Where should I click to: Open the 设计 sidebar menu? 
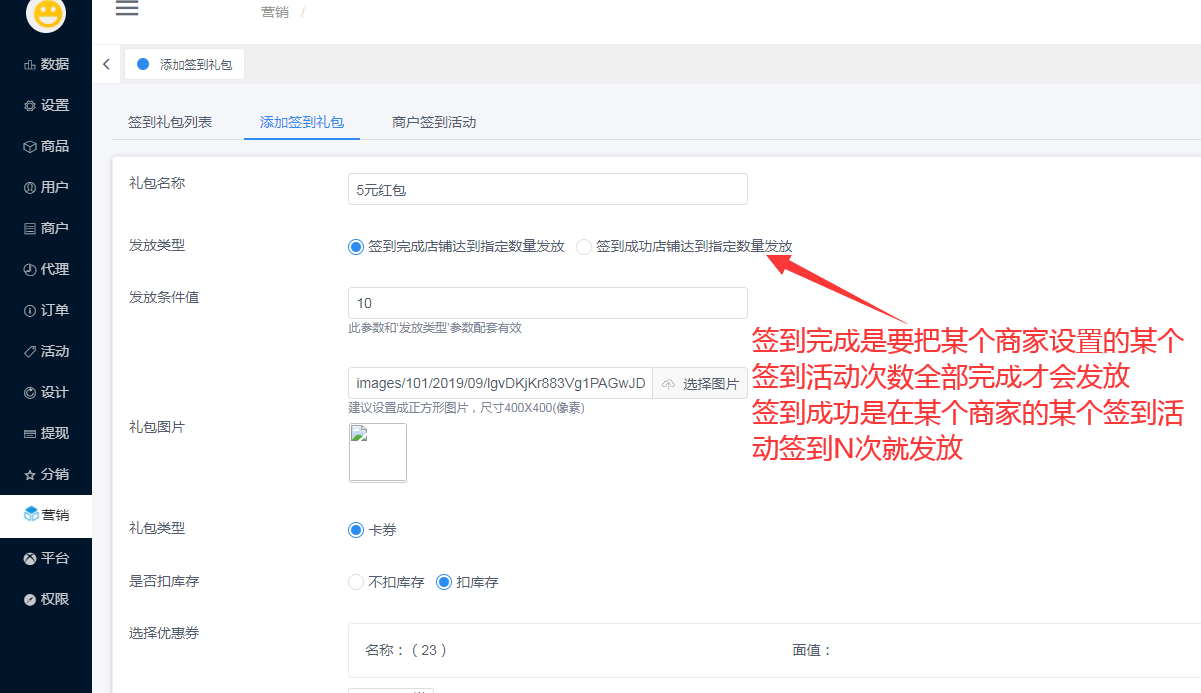point(46,392)
